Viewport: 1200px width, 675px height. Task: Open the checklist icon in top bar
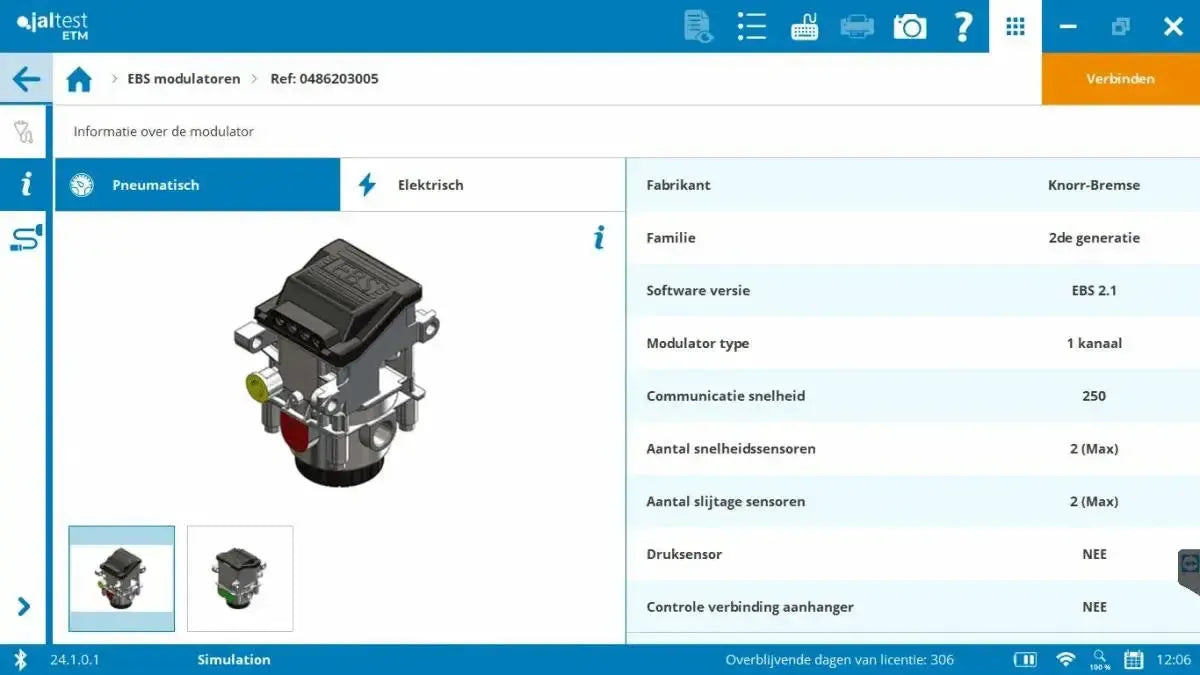click(x=751, y=26)
